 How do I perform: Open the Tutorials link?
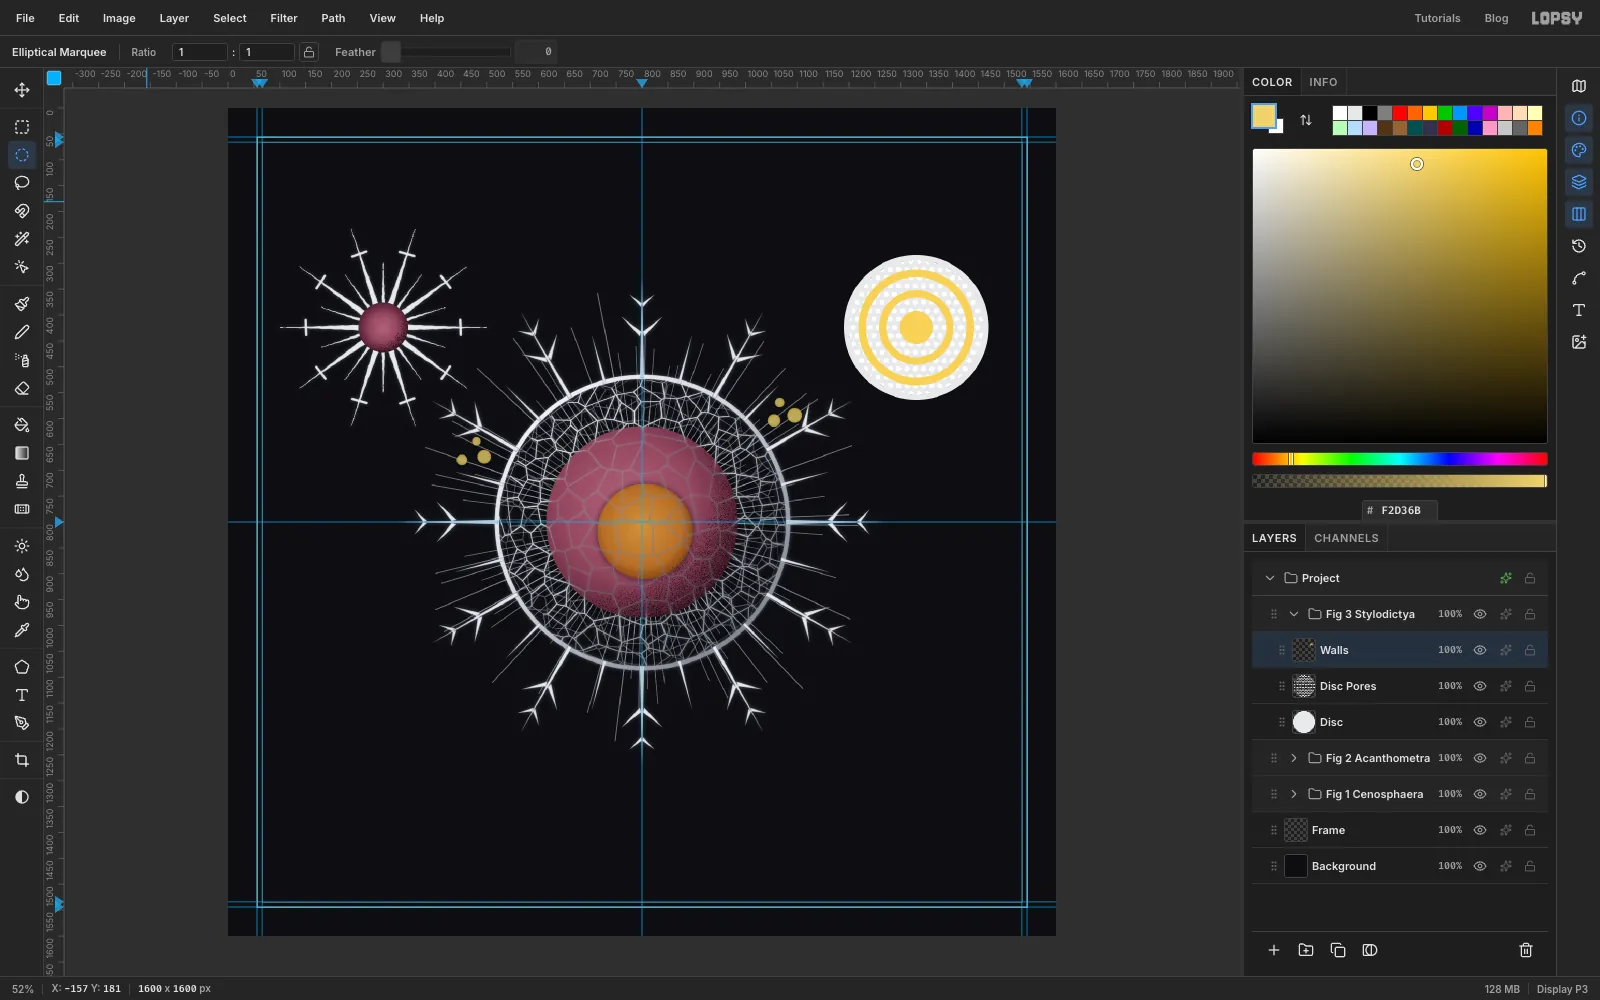[x=1437, y=18]
